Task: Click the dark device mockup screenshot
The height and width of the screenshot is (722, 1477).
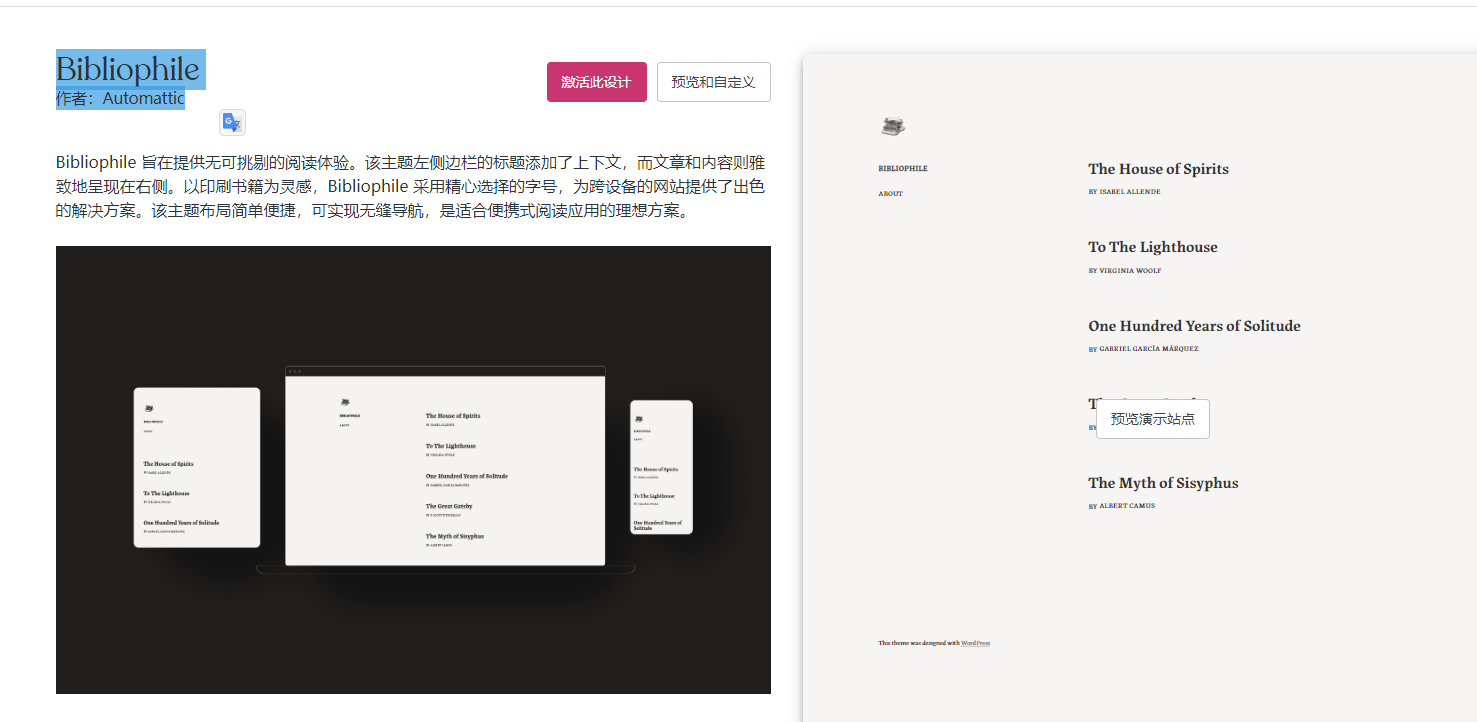Action: [413, 470]
